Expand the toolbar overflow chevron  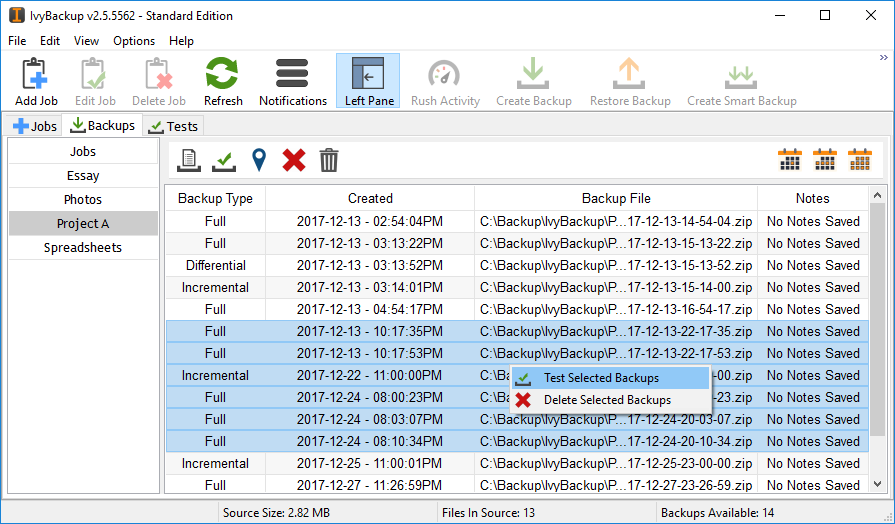884,58
